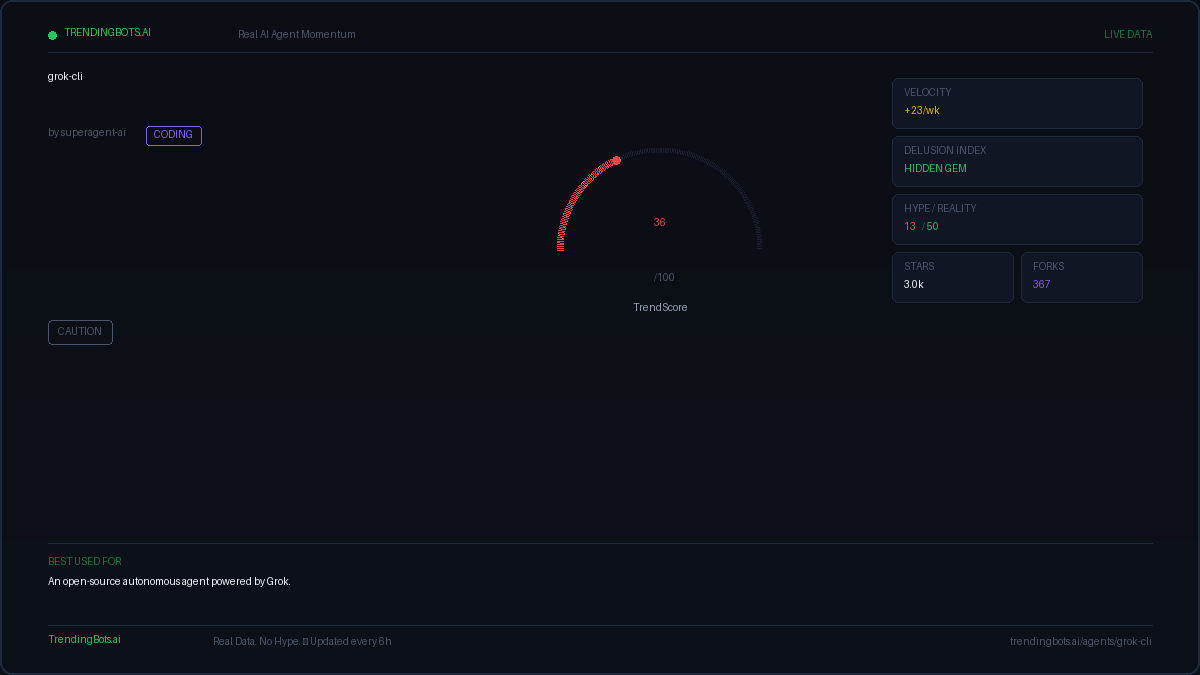
Task: Click the CODING category tag
Action: pyautogui.click(x=174, y=135)
